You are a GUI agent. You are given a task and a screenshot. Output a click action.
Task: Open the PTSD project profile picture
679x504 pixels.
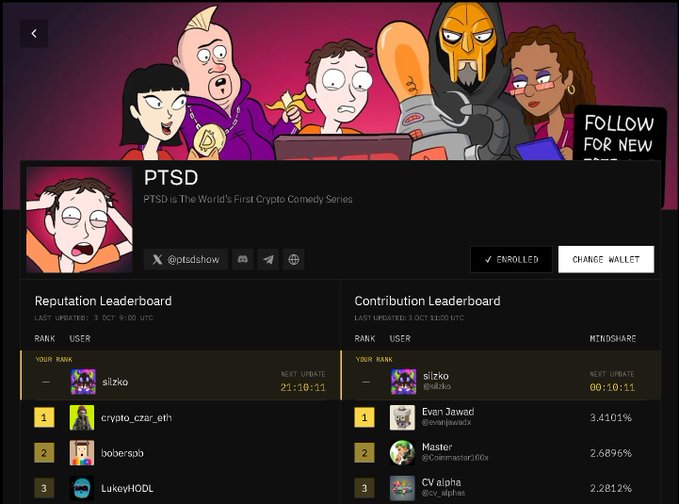(x=80, y=220)
